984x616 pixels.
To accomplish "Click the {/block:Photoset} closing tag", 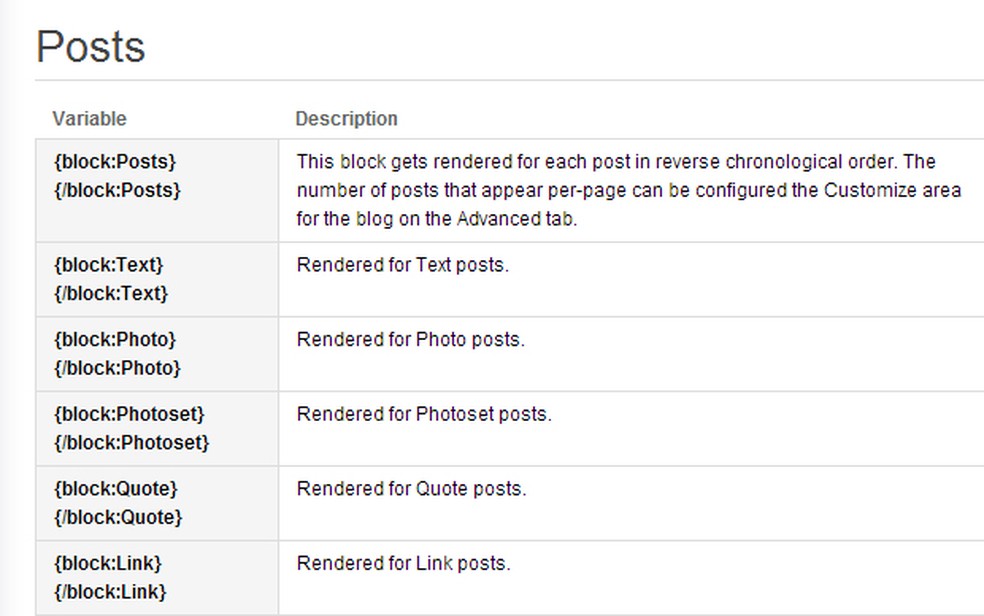I will (x=132, y=442).
